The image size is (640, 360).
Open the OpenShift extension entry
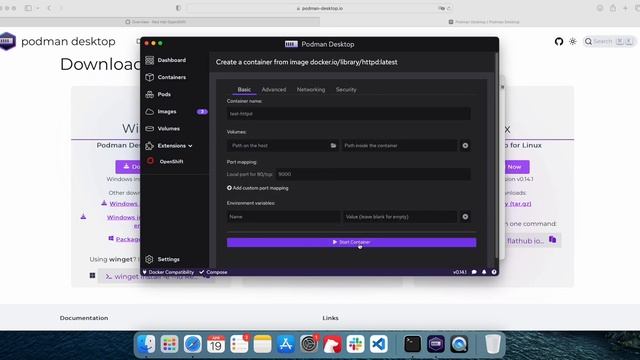tap(166, 161)
